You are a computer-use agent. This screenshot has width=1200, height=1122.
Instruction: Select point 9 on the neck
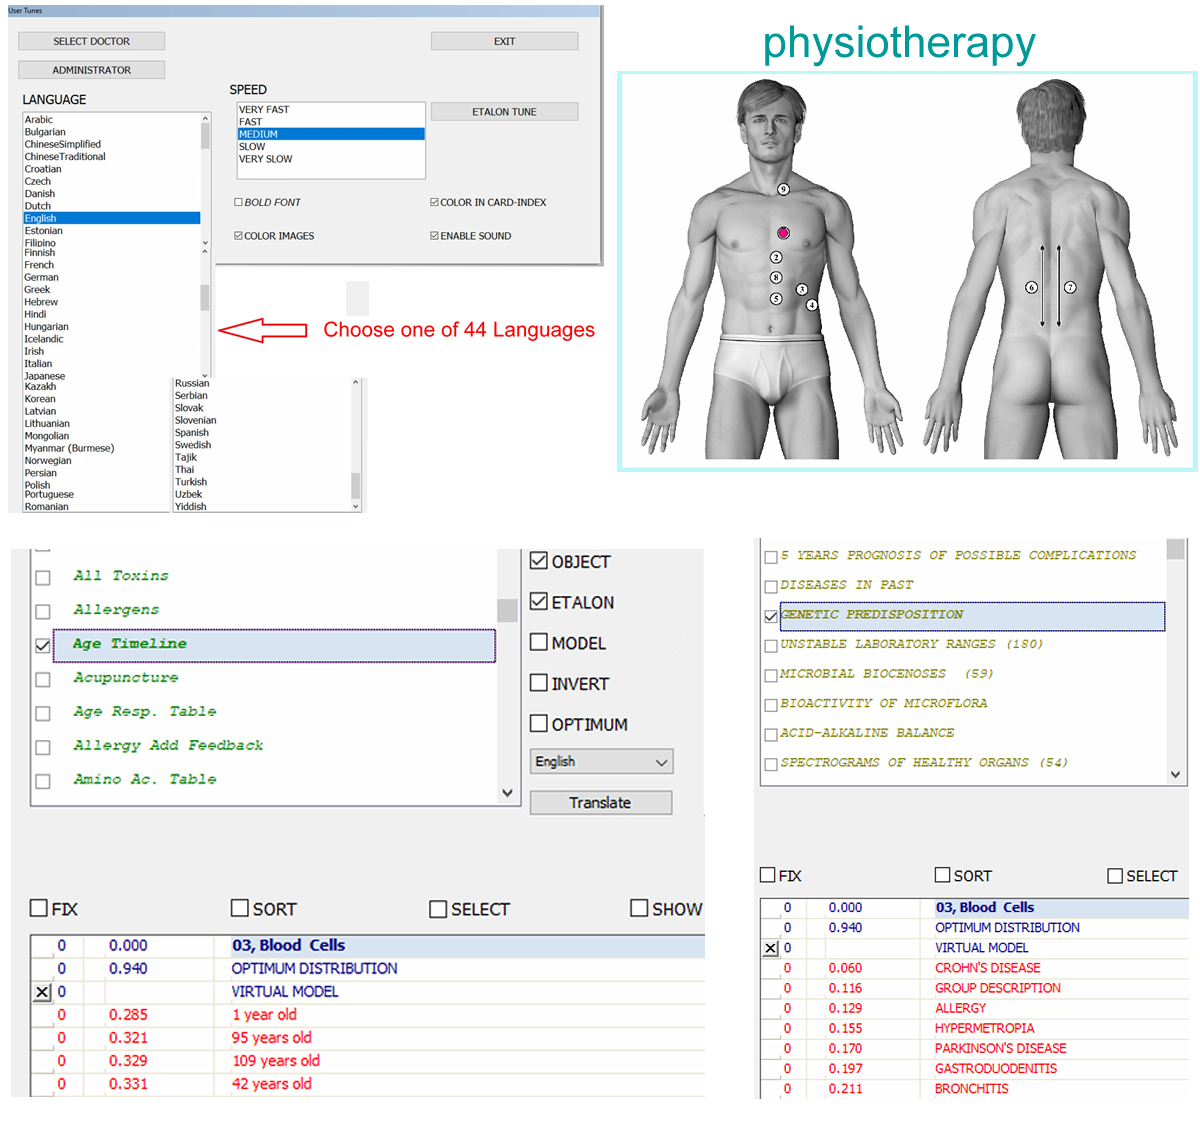click(x=783, y=189)
